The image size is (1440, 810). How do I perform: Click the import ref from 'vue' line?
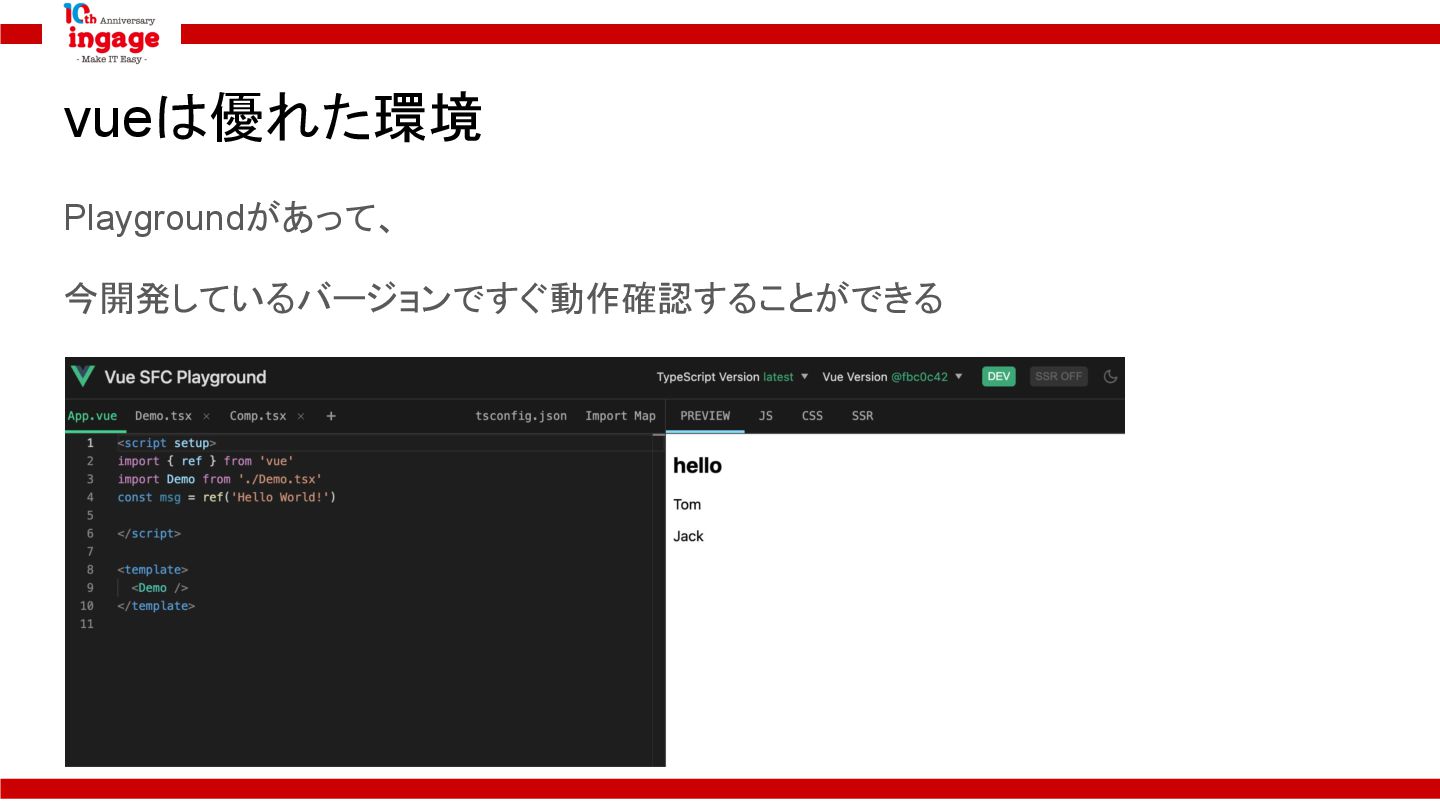(x=205, y=461)
